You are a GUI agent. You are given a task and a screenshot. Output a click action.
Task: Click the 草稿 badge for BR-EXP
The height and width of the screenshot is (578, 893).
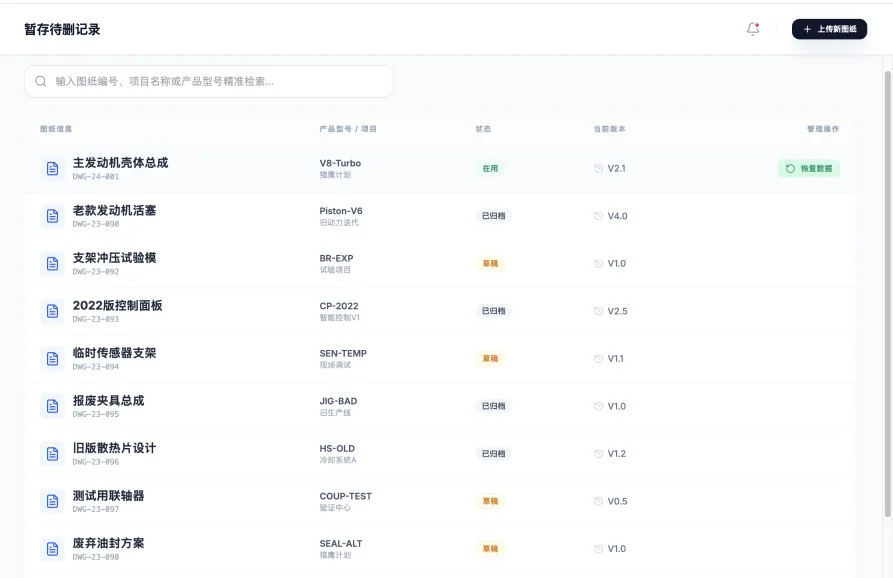click(490, 264)
